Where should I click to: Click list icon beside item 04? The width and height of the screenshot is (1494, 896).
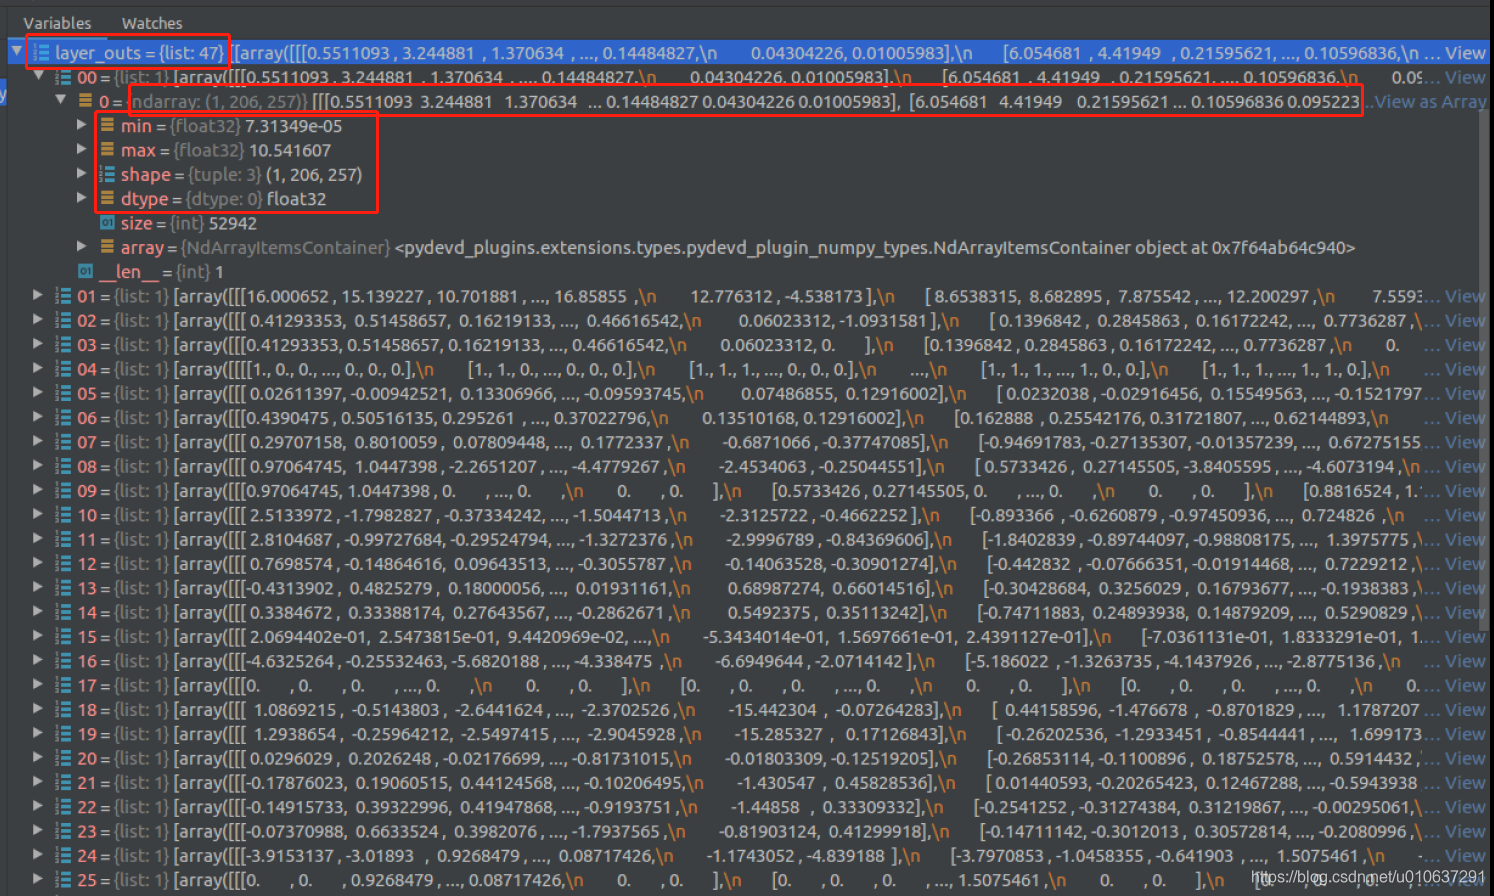click(63, 369)
